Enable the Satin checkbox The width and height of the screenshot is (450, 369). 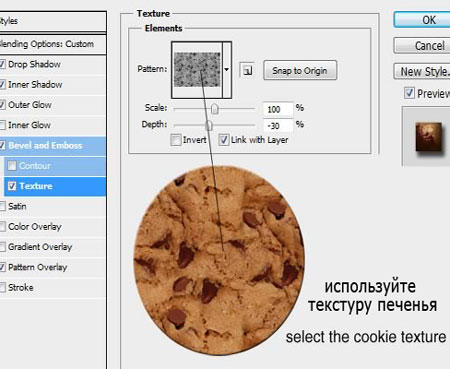click(x=2, y=206)
